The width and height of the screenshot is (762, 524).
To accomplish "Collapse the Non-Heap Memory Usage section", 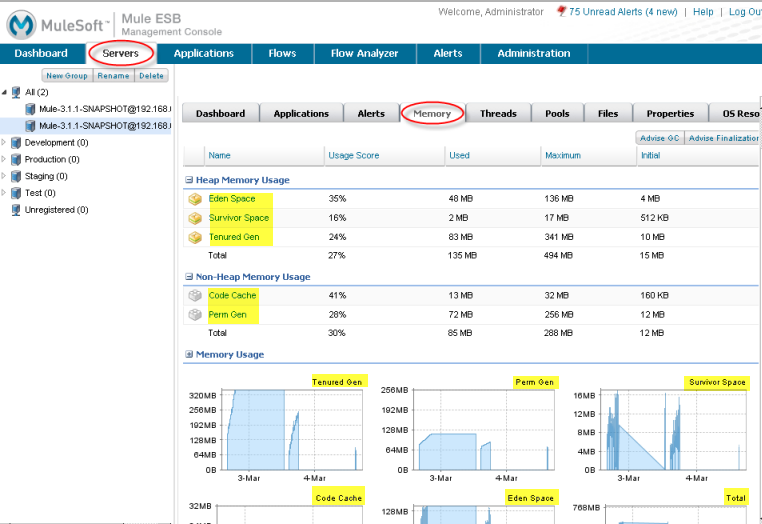I will (x=189, y=277).
